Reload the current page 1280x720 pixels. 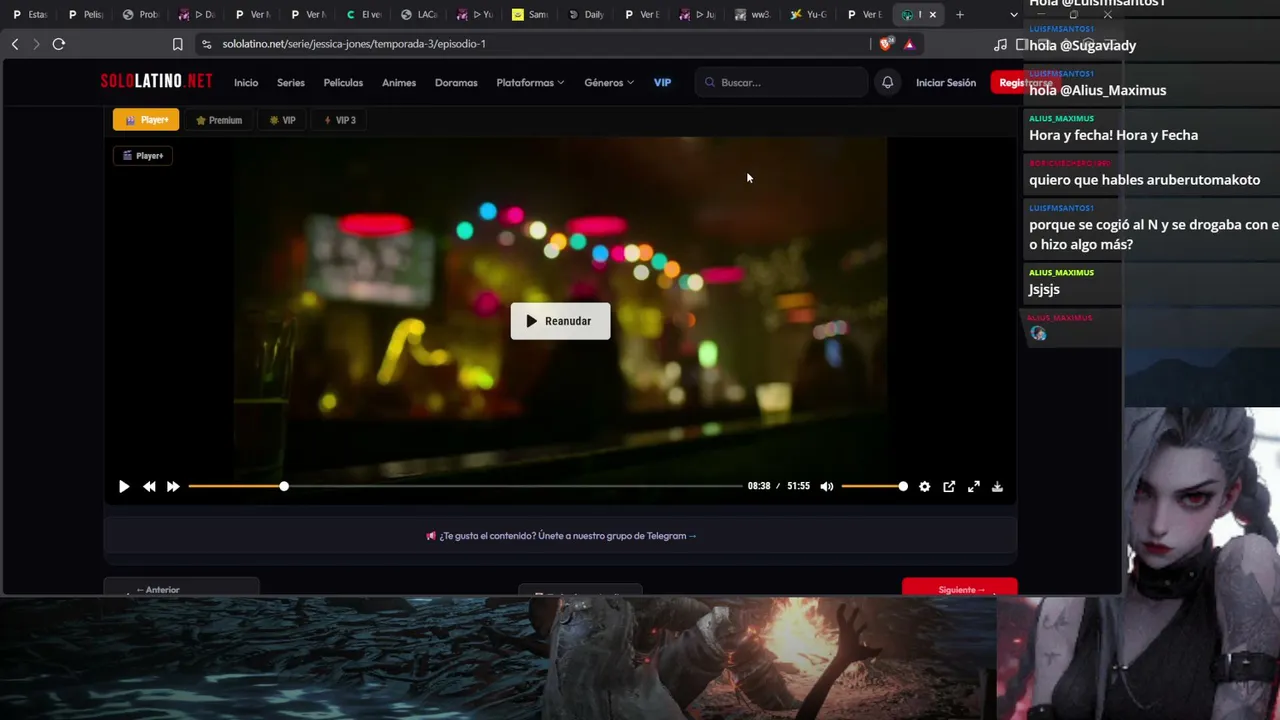pyautogui.click(x=59, y=44)
